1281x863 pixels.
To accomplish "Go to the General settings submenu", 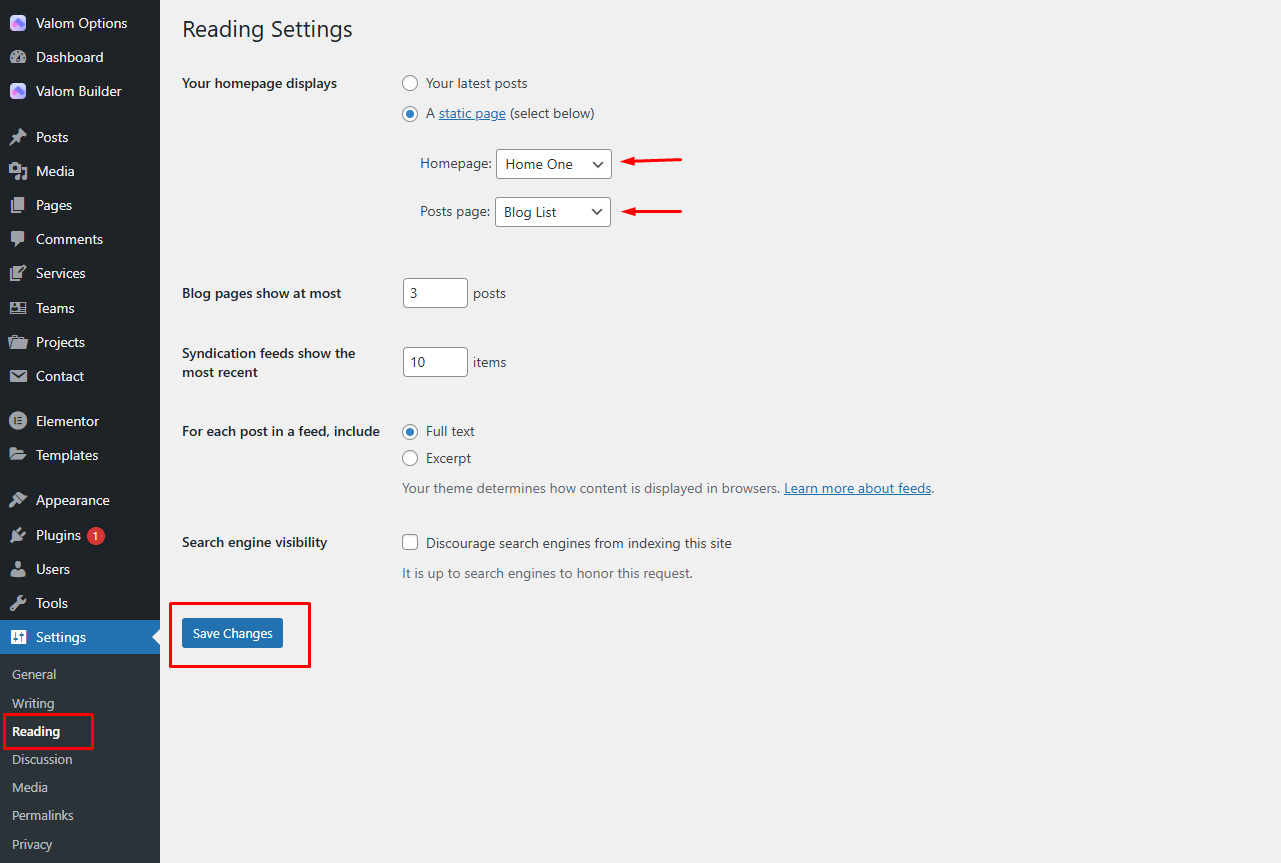I will click(x=34, y=674).
